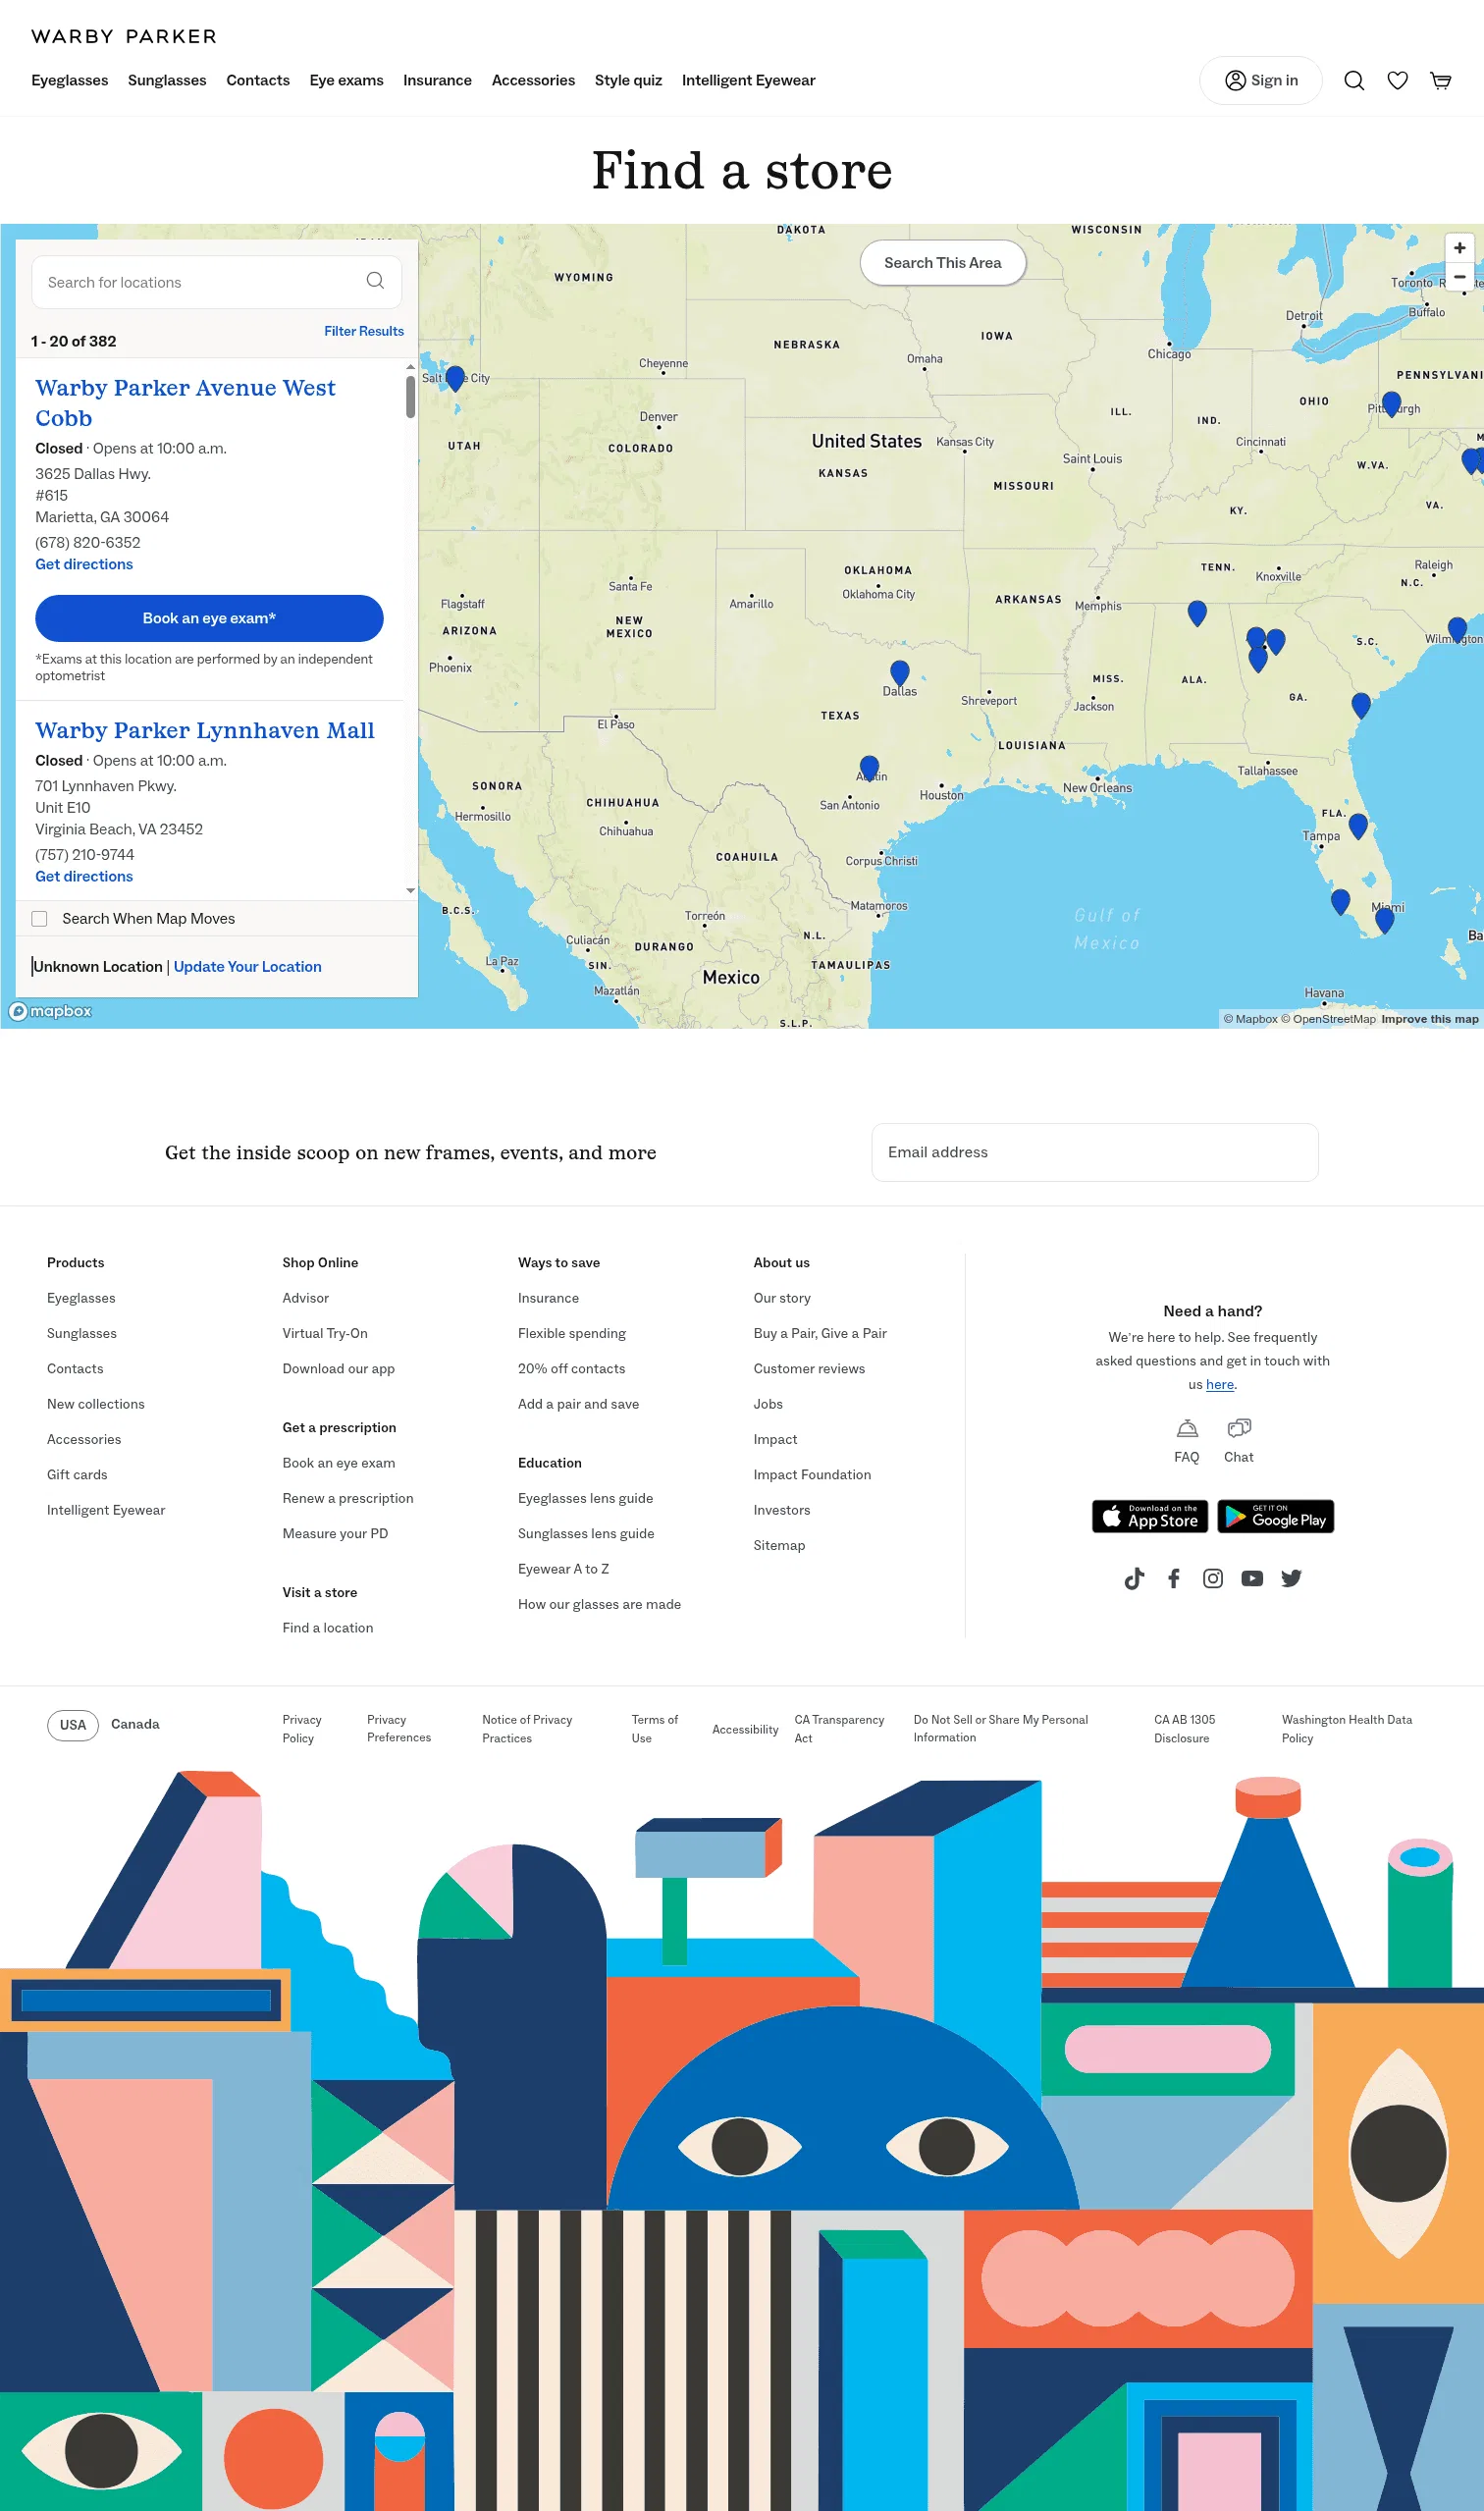Viewport: 1484px width, 2511px height.
Task: Open Warby Parker YouTube channel
Action: [x=1252, y=1579]
